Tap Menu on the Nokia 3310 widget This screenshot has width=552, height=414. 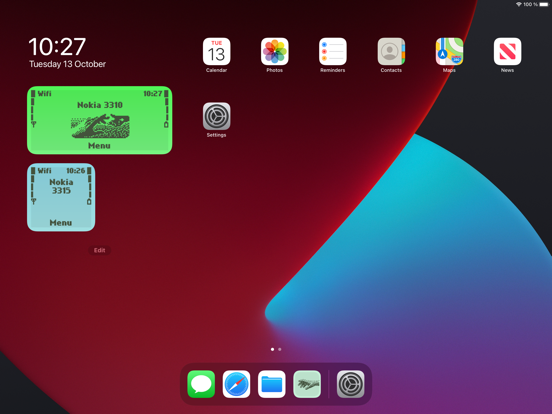[x=99, y=146]
